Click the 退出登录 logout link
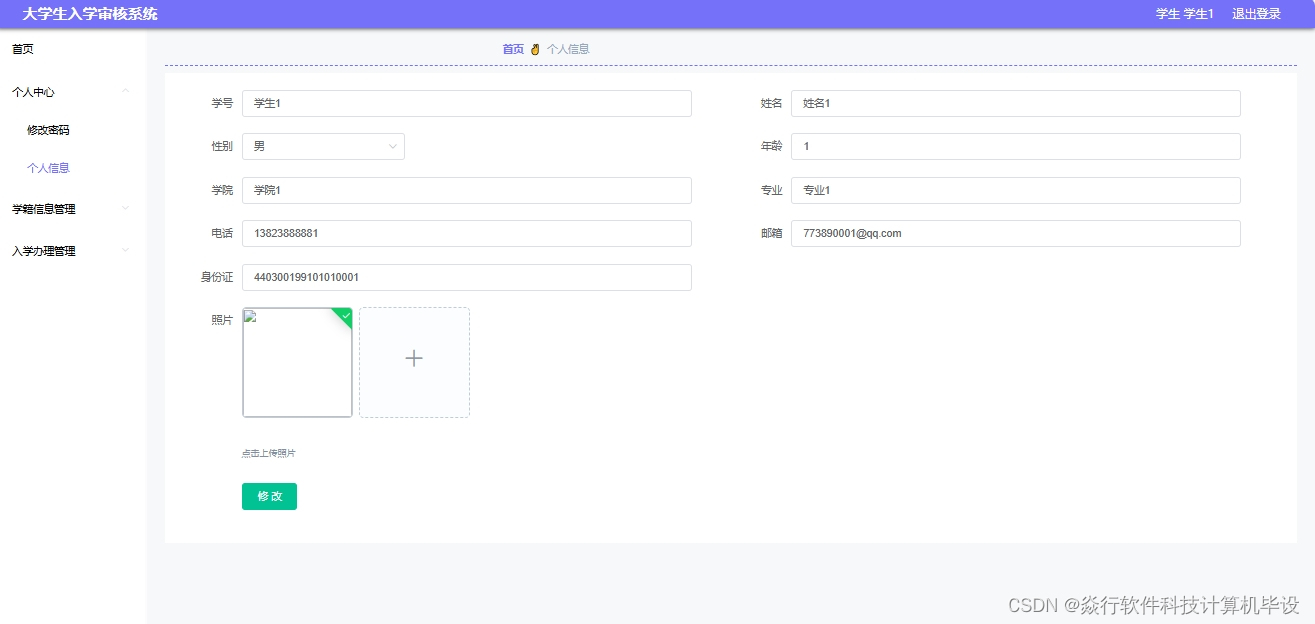Image resolution: width=1315 pixels, height=624 pixels. (x=1257, y=14)
